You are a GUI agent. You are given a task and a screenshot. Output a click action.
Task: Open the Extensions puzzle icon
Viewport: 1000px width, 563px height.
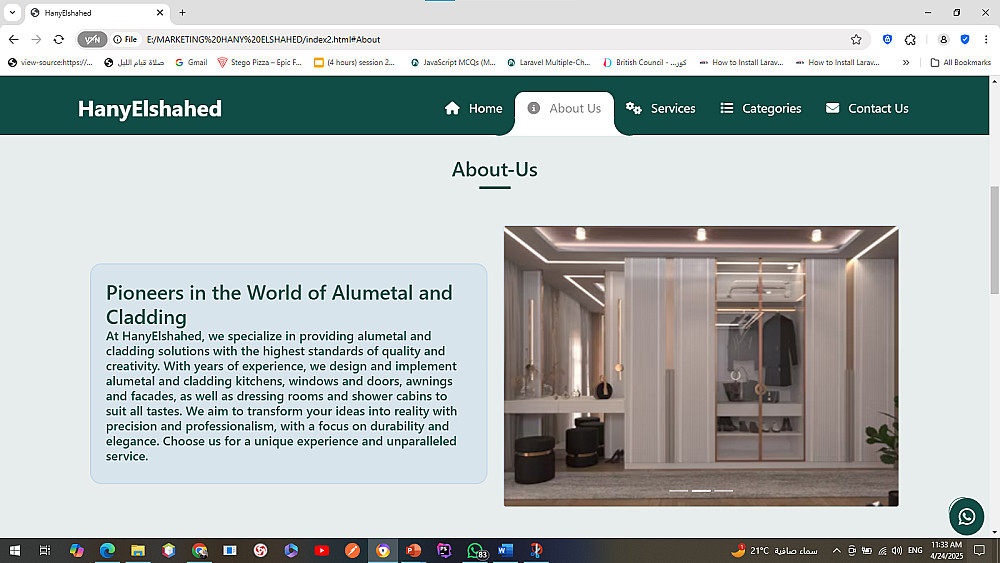click(x=910, y=40)
